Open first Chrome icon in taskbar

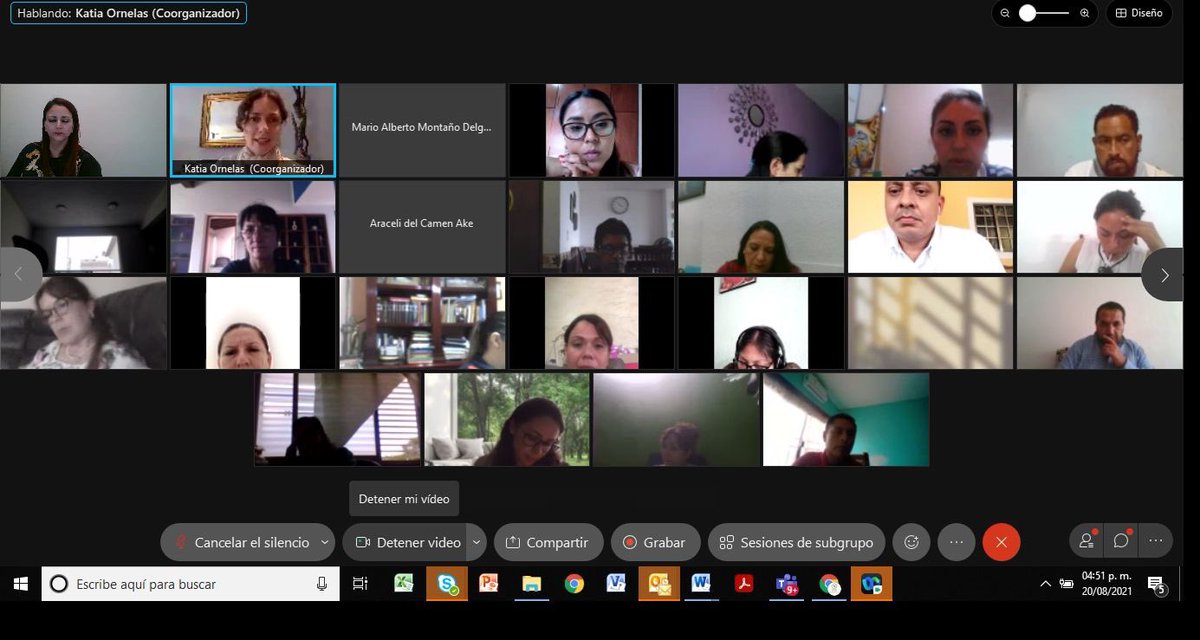pos(574,584)
